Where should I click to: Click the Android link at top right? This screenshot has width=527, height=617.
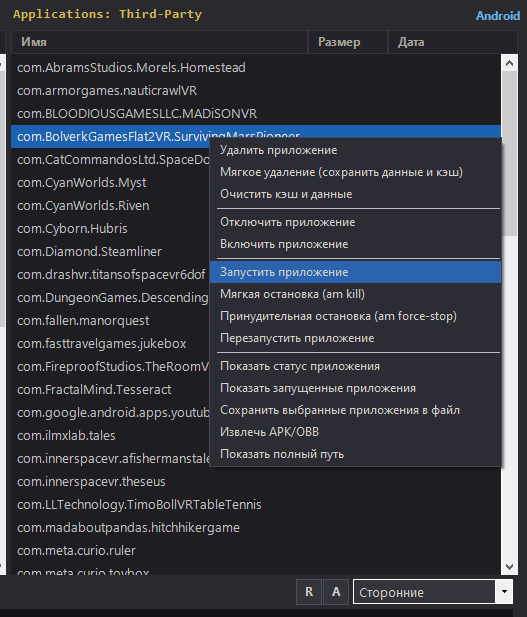497,15
